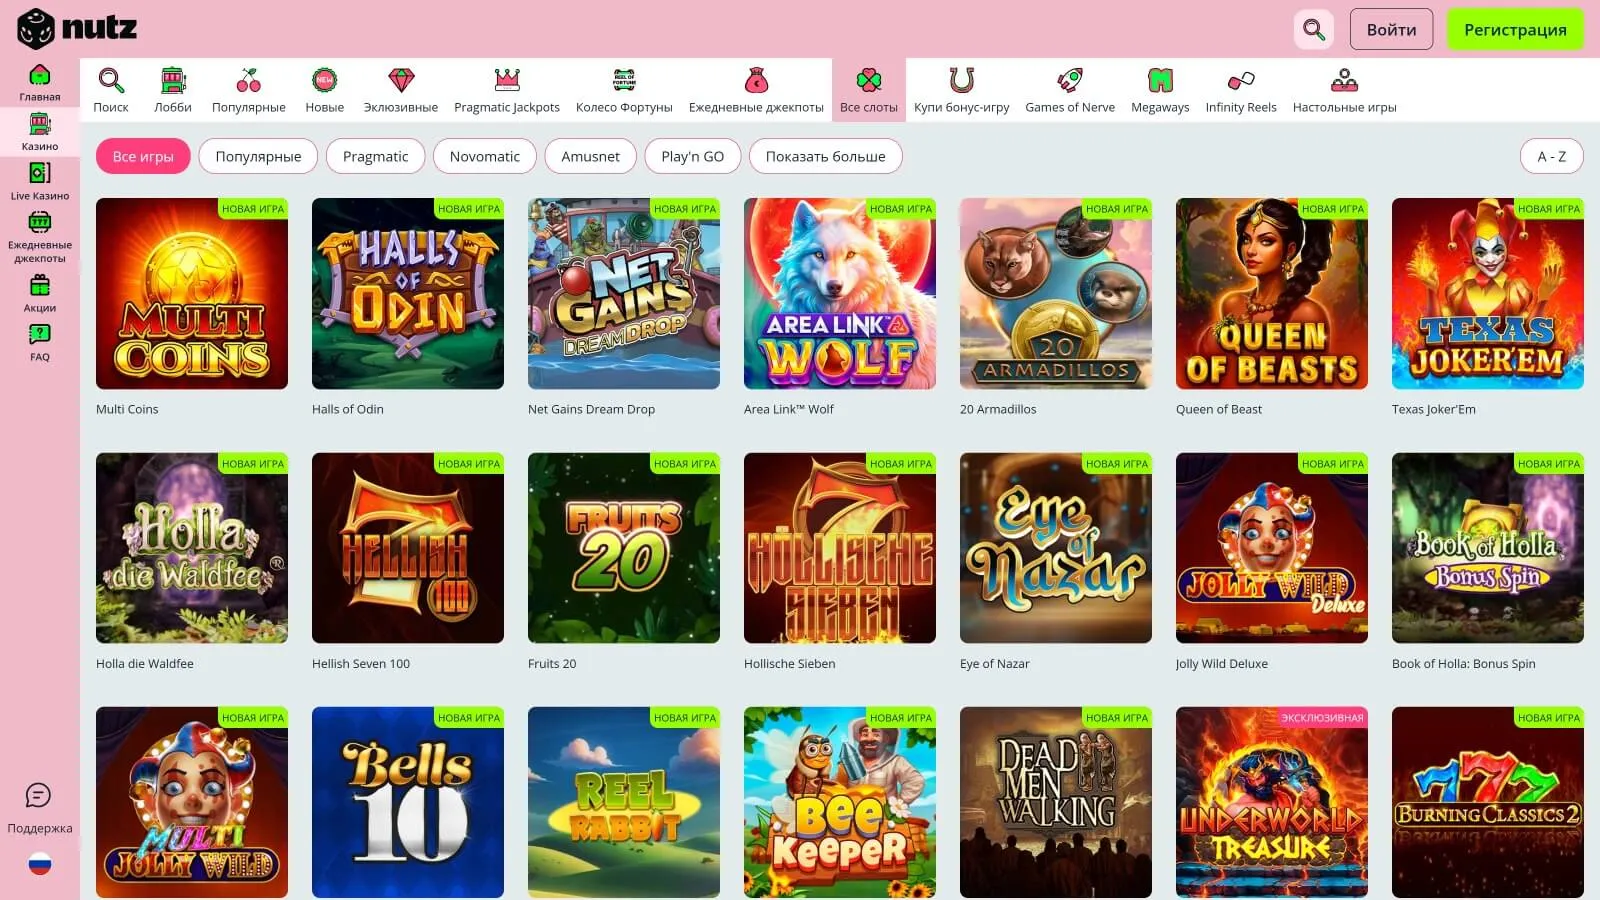Select the Эклюзивные gem icon
The height and width of the screenshot is (900, 1600).
401,80
